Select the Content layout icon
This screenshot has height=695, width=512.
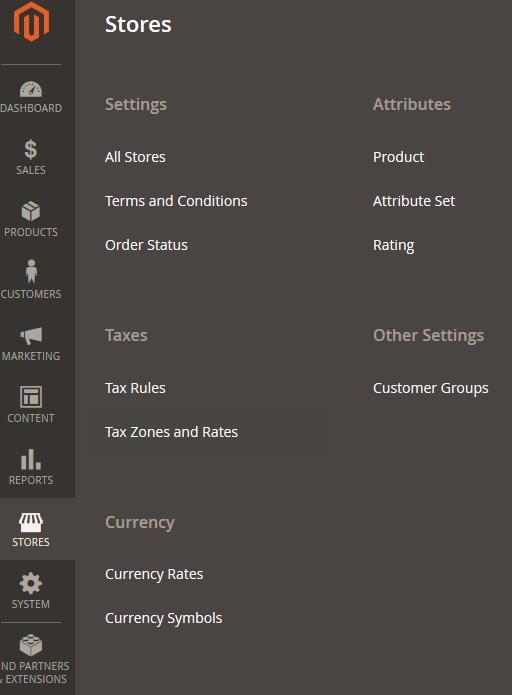tap(31, 397)
